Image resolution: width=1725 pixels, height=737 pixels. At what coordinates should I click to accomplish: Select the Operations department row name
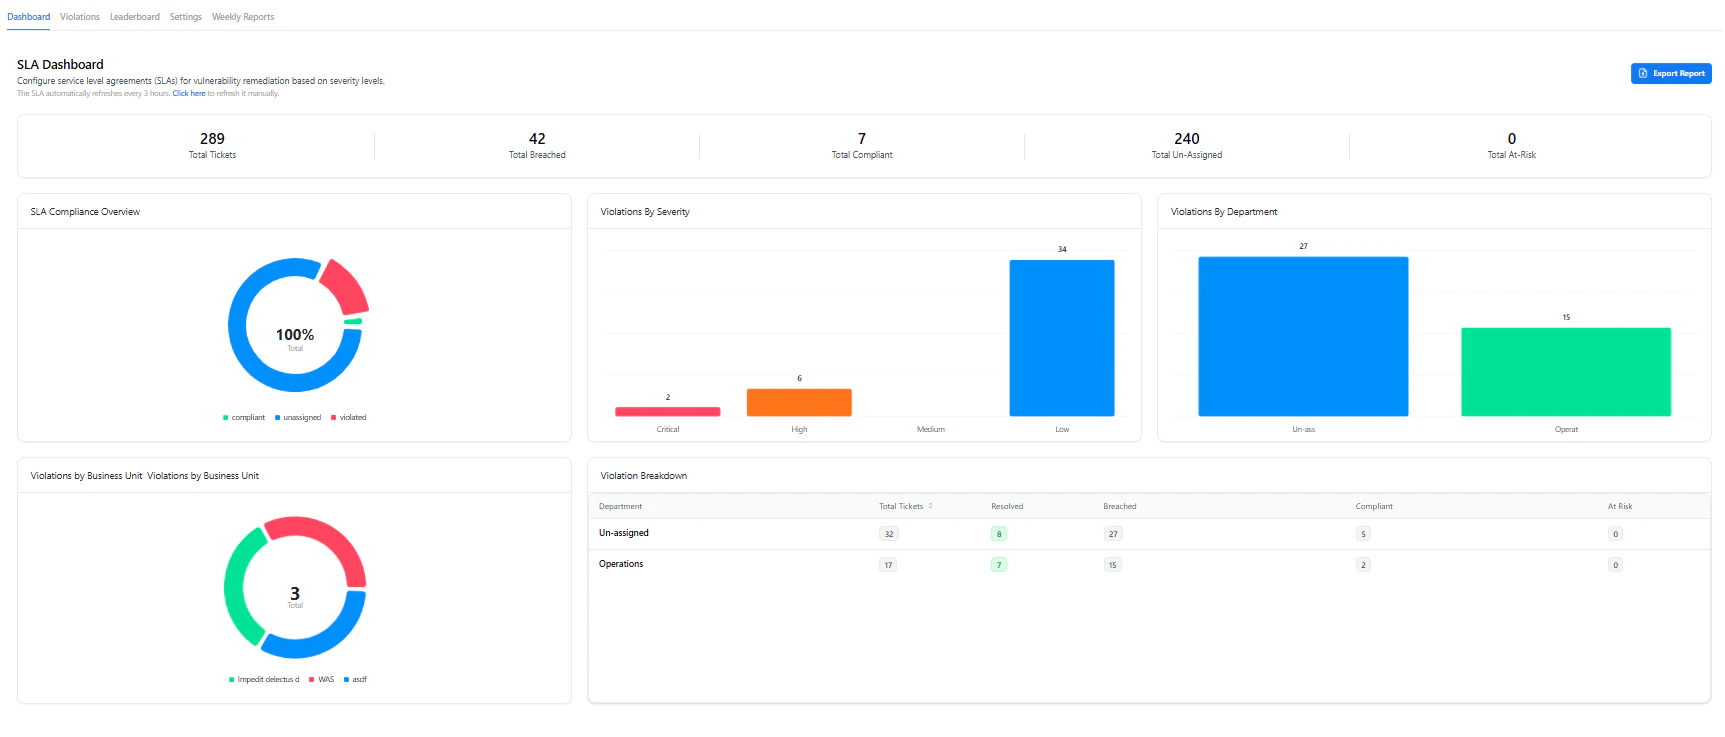pos(621,564)
